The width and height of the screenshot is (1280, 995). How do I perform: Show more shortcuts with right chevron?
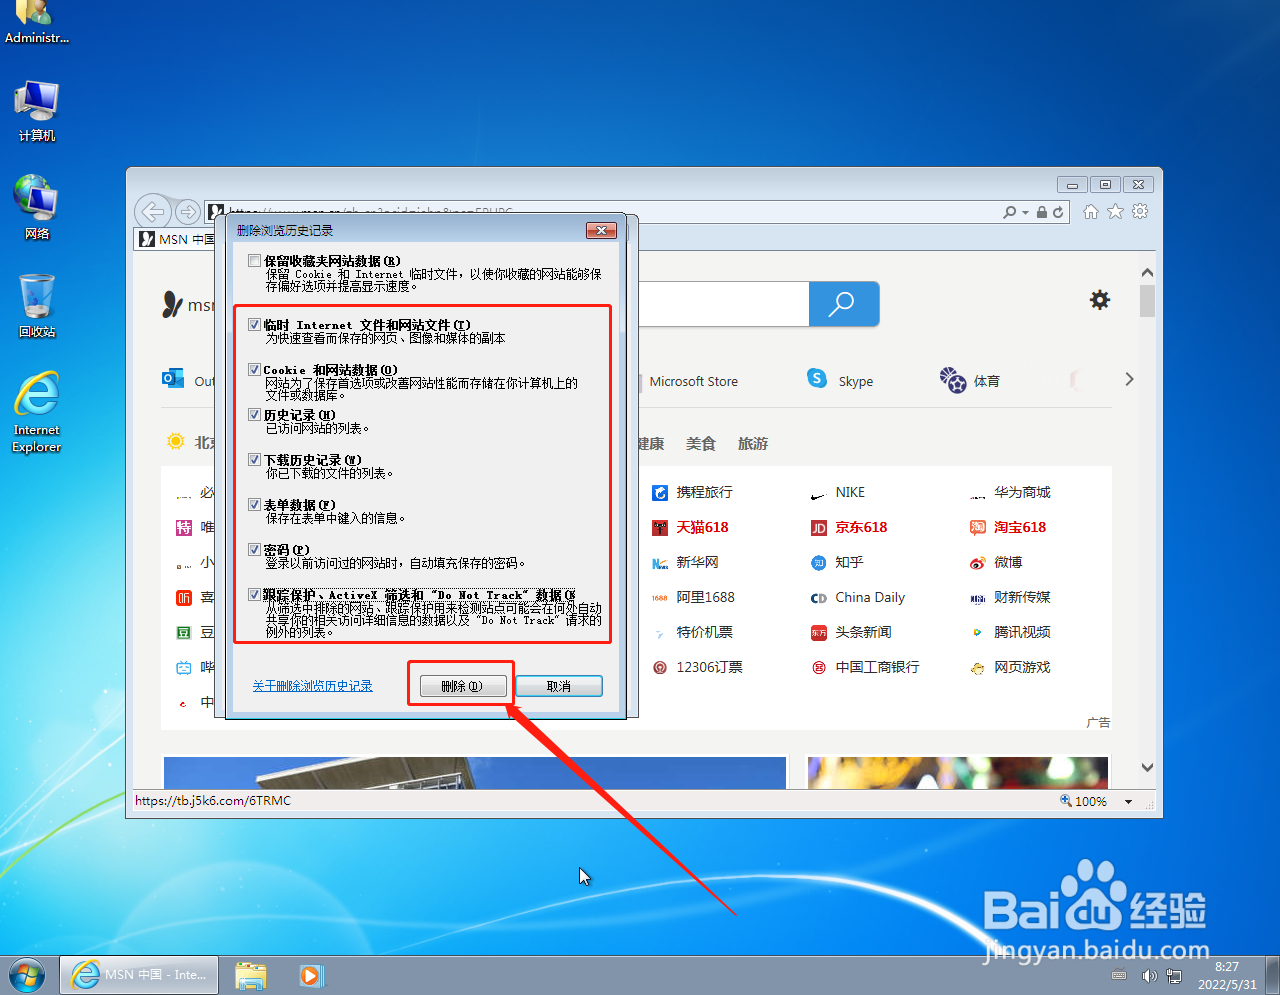coord(1129,379)
